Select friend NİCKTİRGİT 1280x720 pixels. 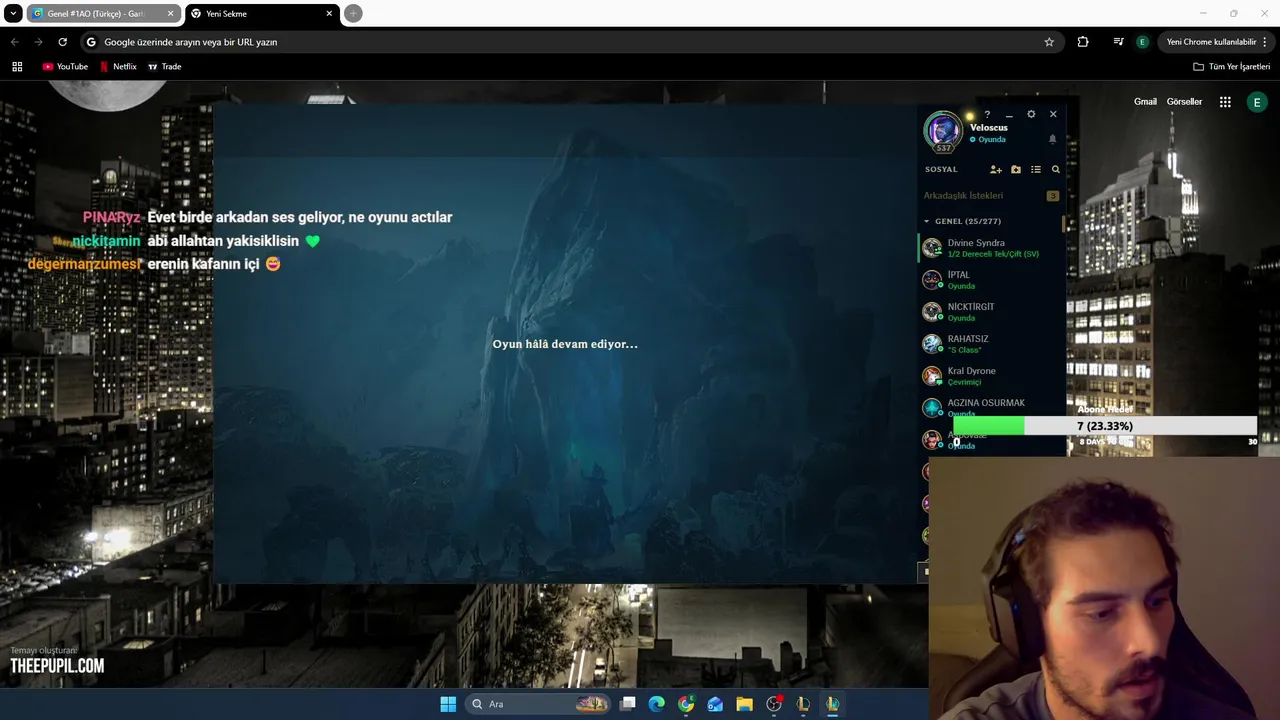click(x=991, y=312)
